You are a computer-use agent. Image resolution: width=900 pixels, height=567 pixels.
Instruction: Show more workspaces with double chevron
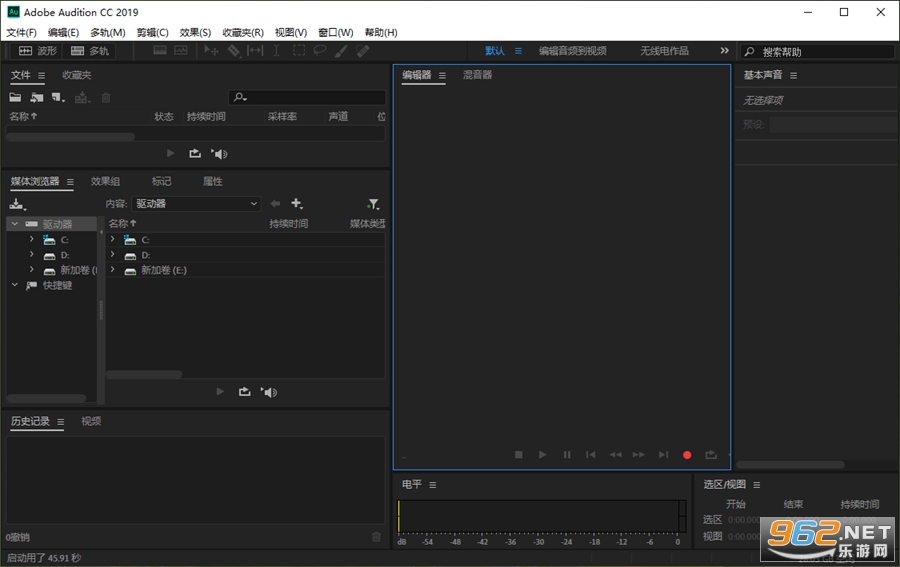[724, 51]
